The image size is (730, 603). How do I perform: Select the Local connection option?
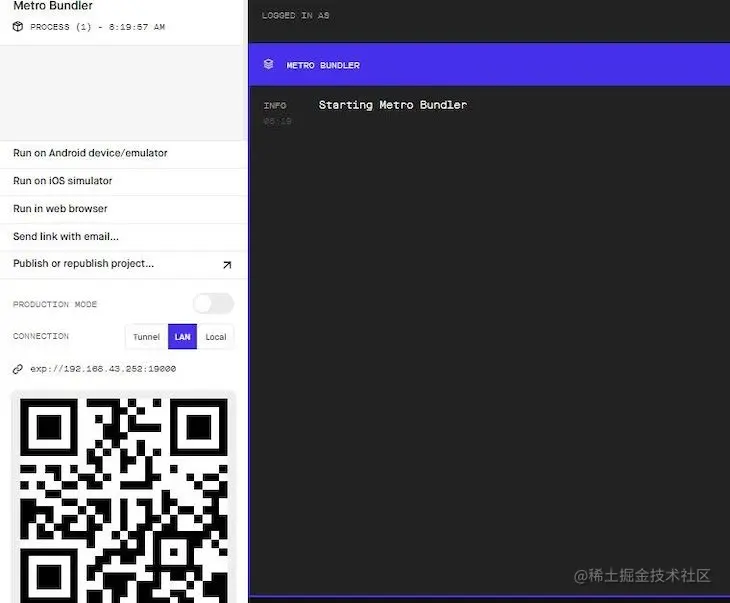pos(216,337)
